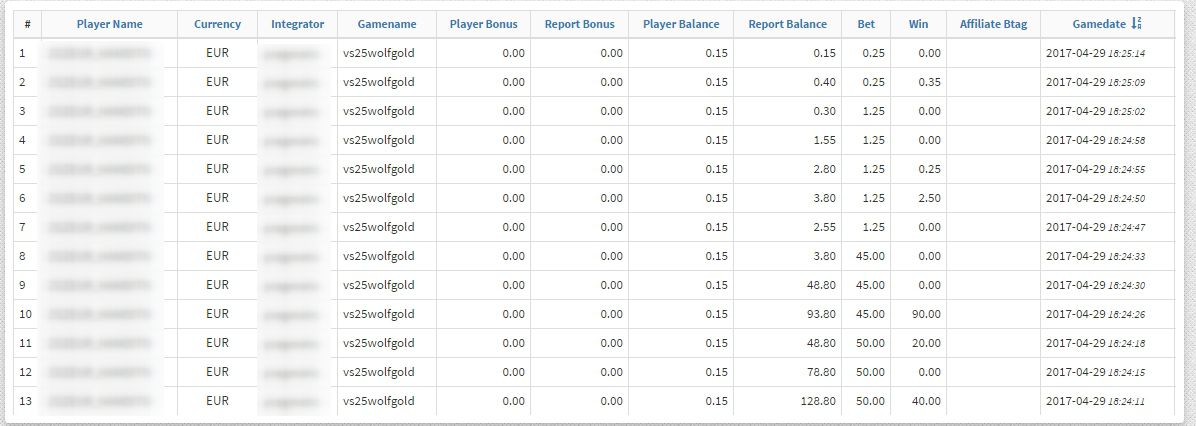This screenshot has height=426, width=1196.
Task: Select the row number column header
Action: coord(27,24)
